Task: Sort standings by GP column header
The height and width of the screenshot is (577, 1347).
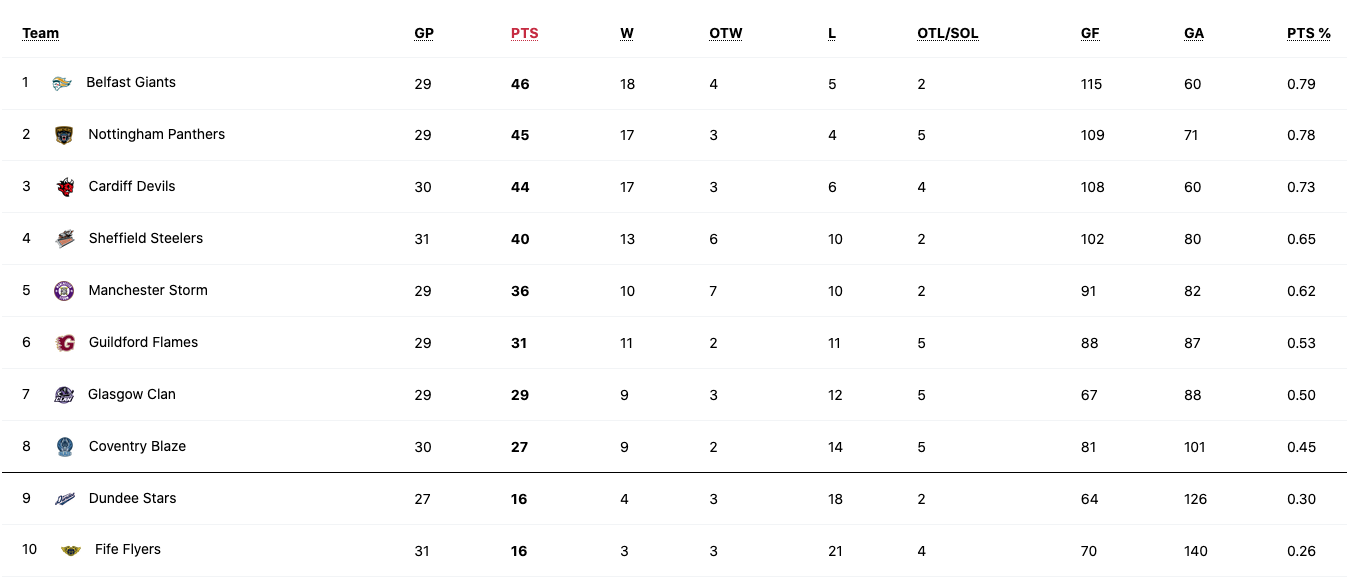Action: [424, 33]
